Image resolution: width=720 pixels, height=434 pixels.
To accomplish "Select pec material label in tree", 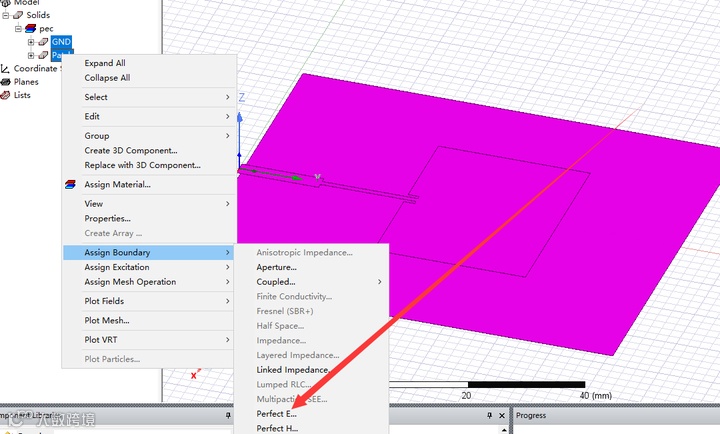I will pyautogui.click(x=46, y=28).
